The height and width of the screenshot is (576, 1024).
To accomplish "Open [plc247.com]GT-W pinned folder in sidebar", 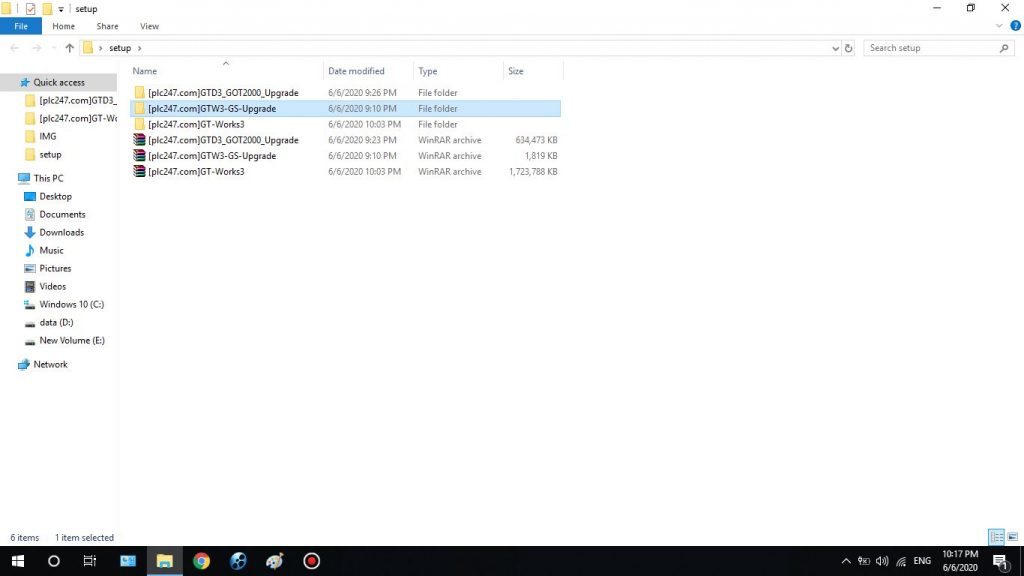I will tap(78, 118).
